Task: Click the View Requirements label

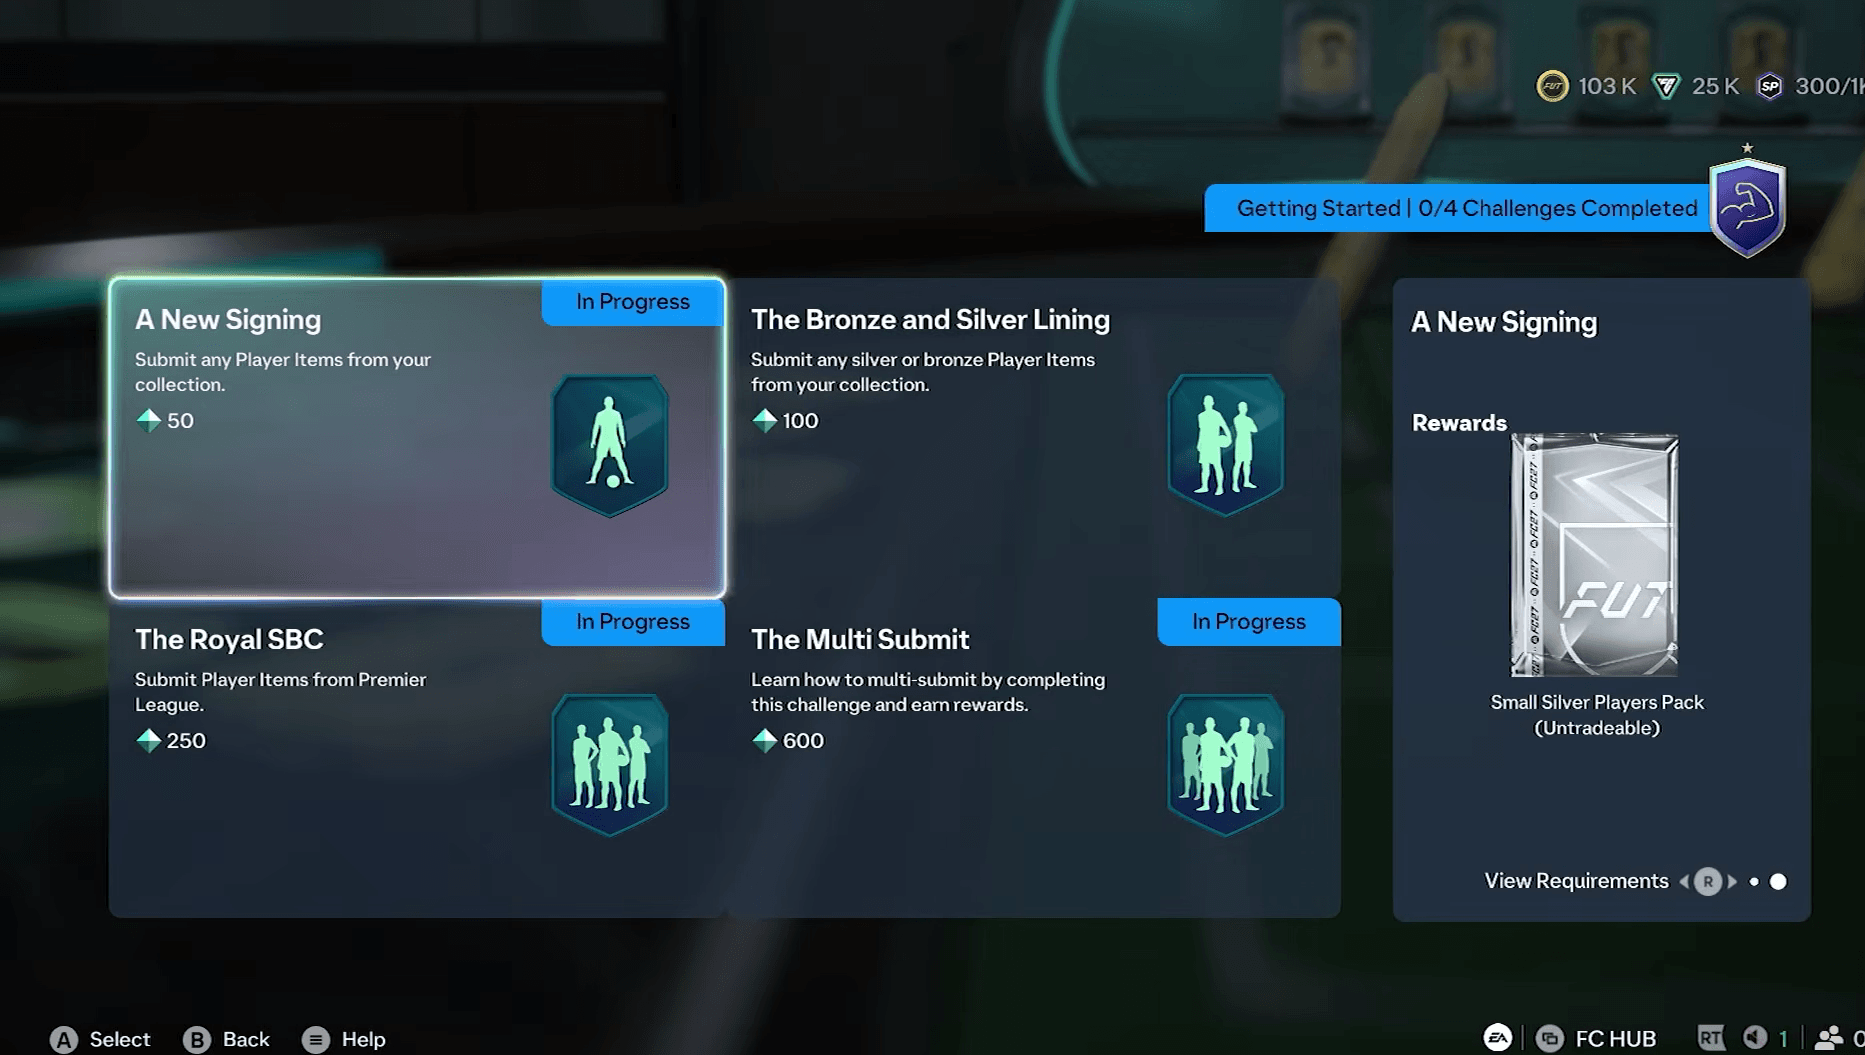Action: coord(1577,881)
